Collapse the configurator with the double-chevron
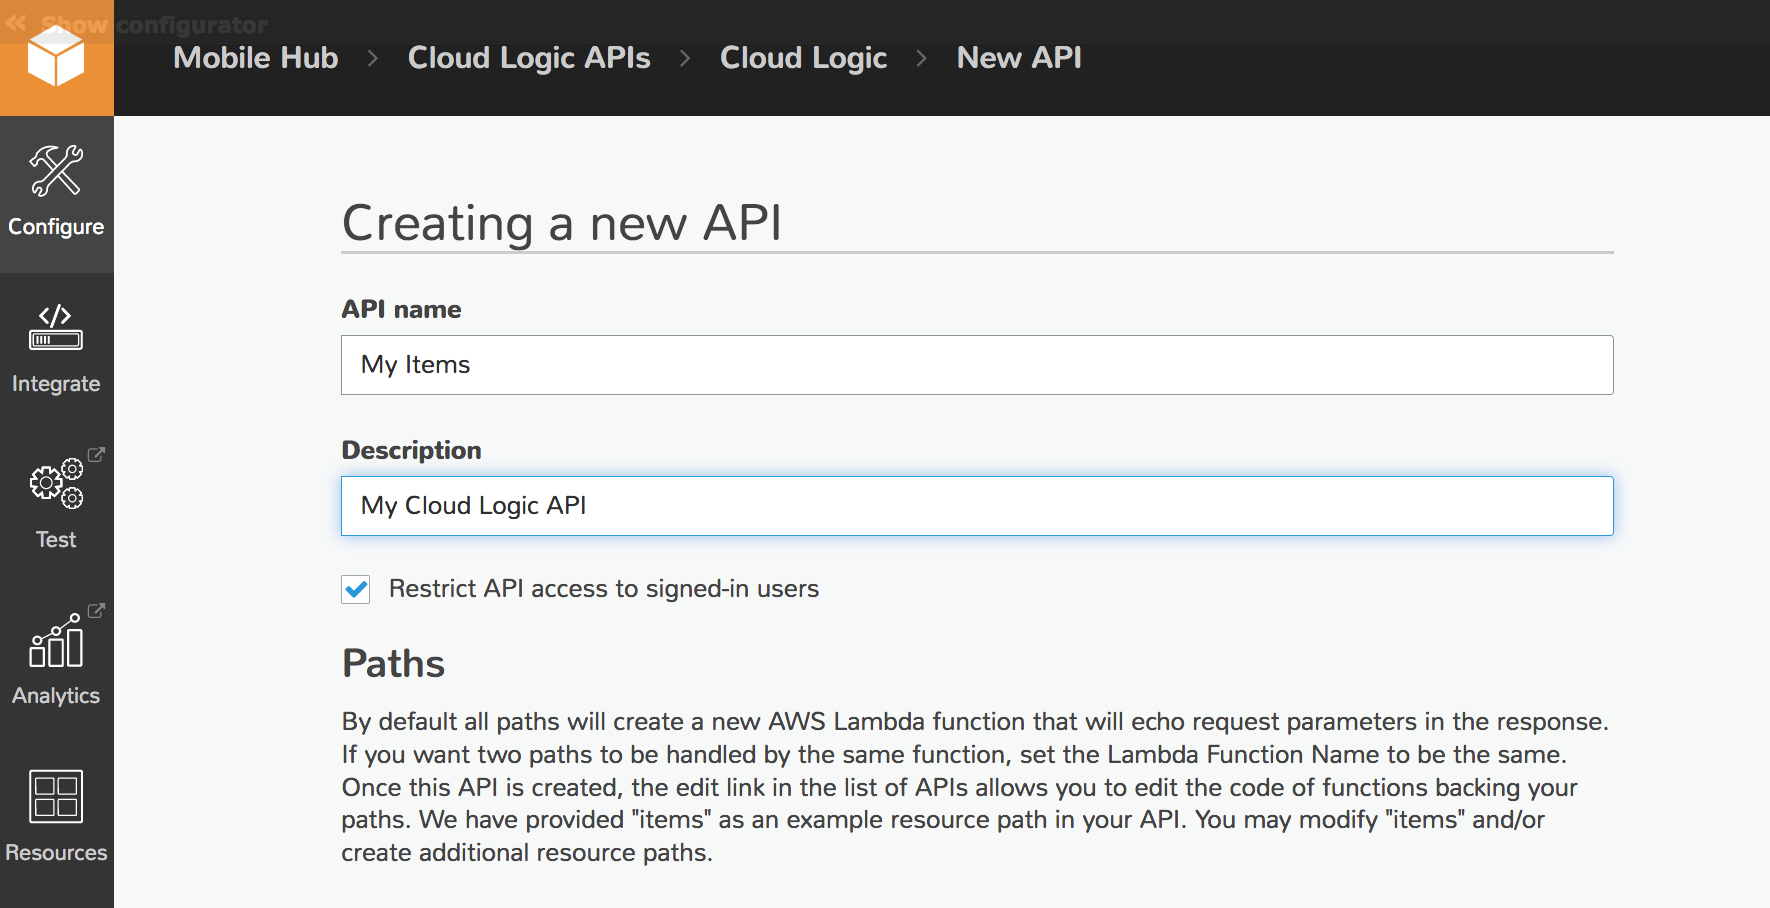Screen dimensions: 1770x908 coord(16,22)
